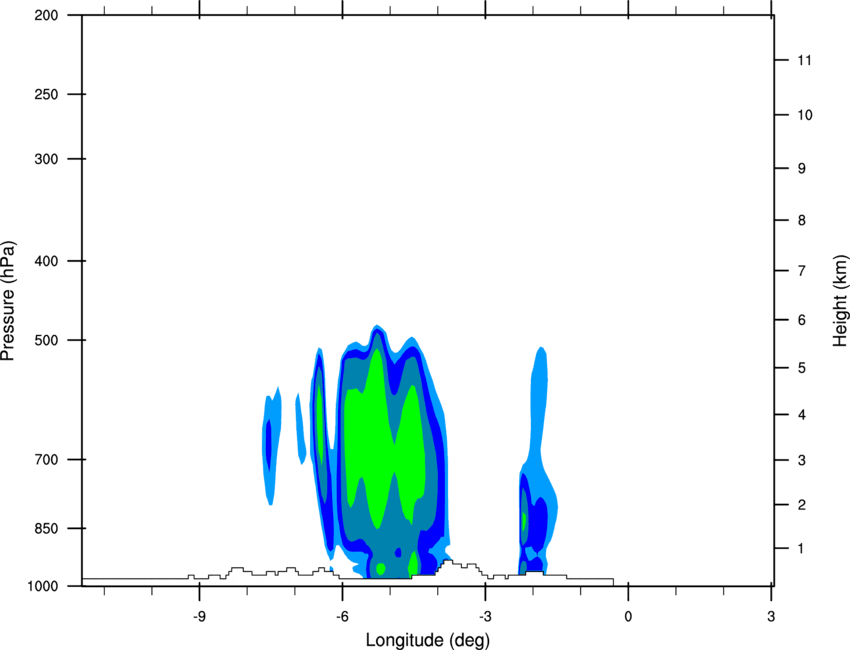Click the 1 km height label

tap(801, 549)
